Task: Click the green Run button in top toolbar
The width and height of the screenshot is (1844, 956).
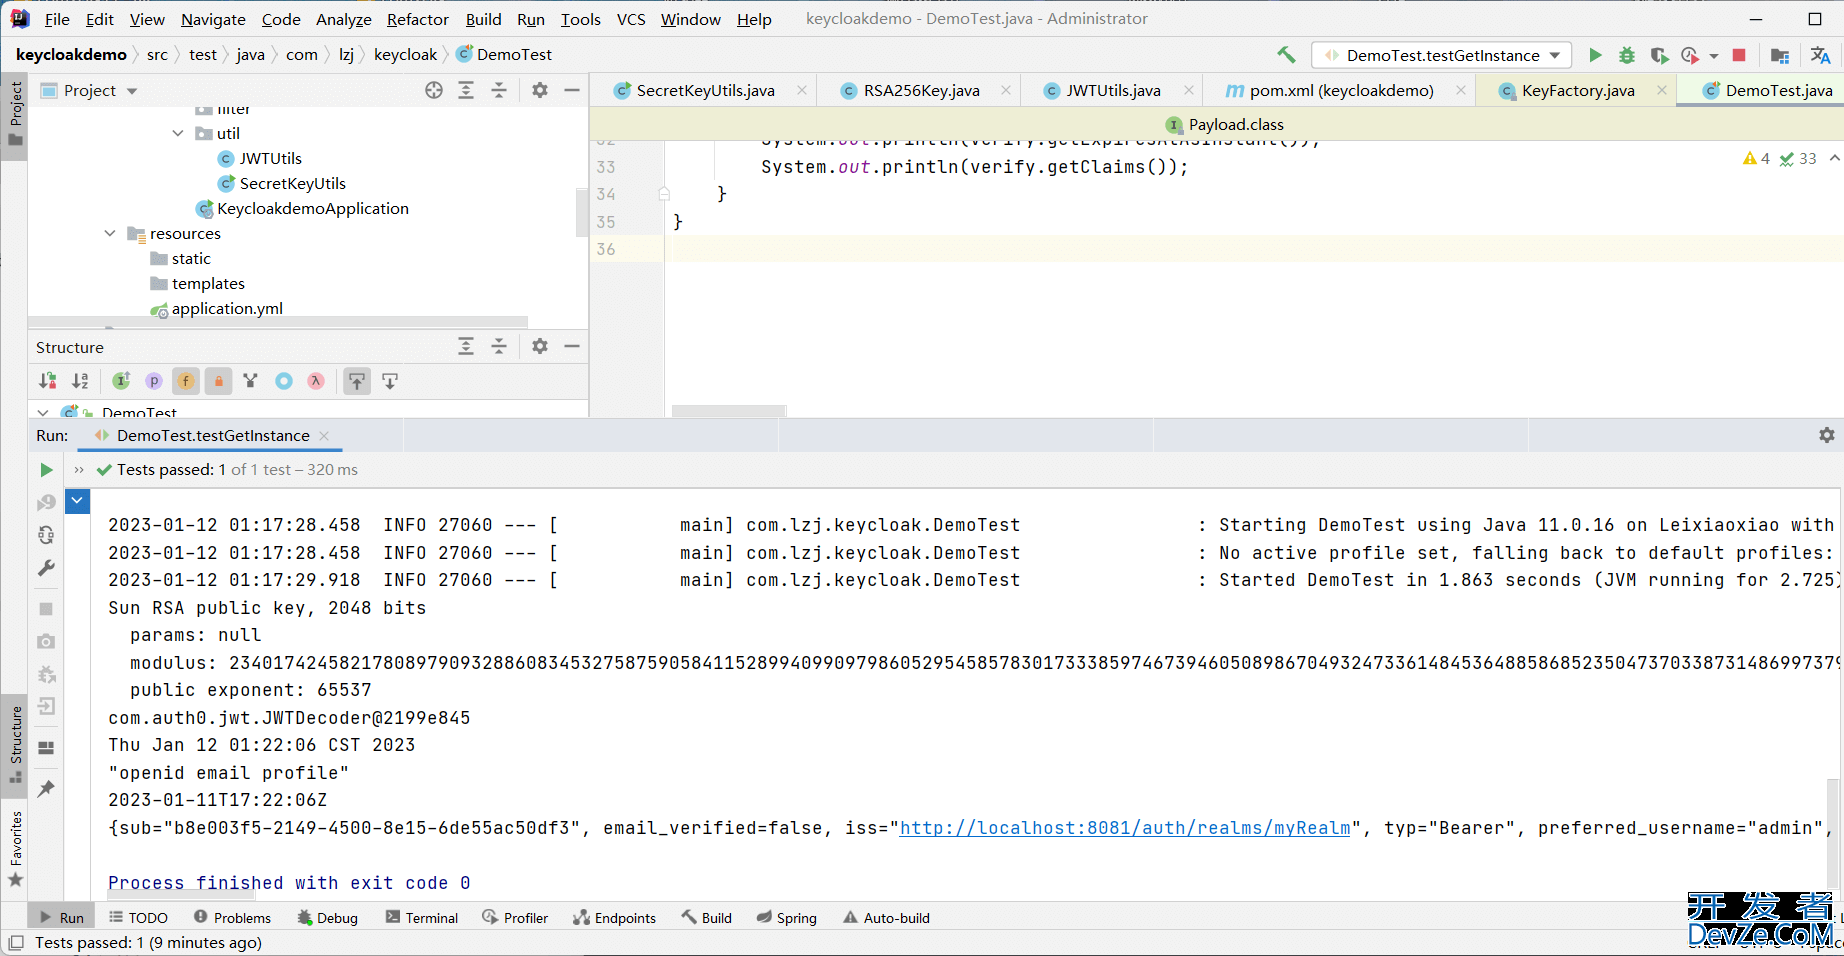Action: tap(1595, 55)
